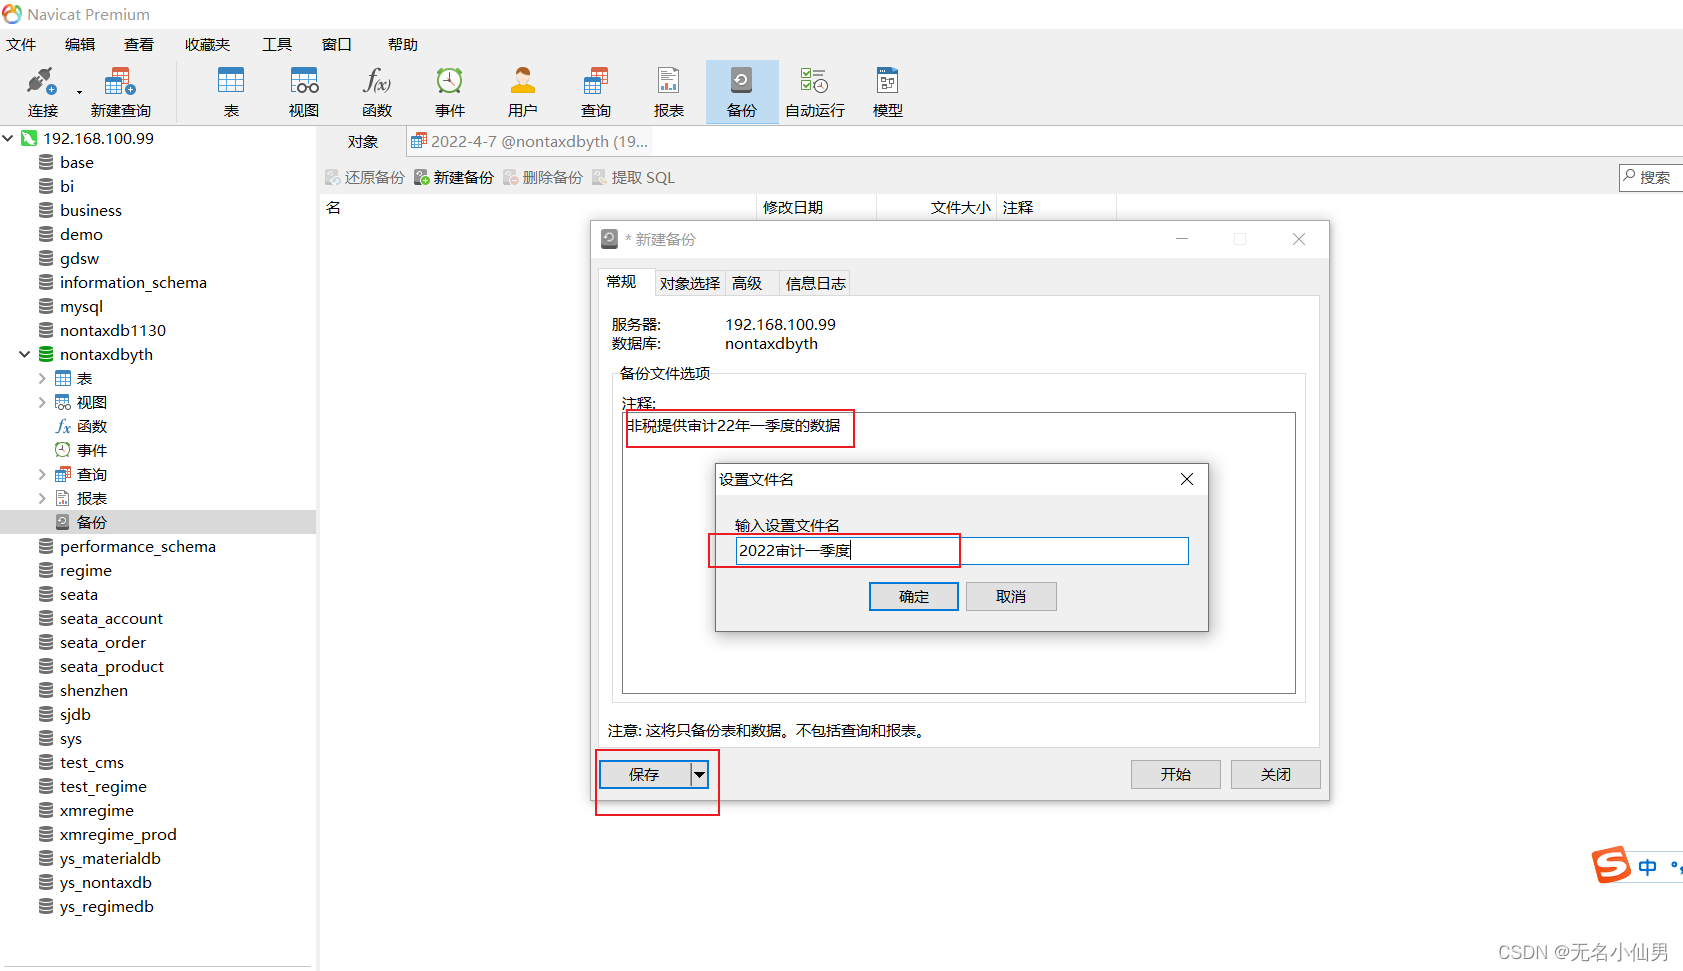
Task: Switch to the 高级 tab
Action: coord(747,283)
